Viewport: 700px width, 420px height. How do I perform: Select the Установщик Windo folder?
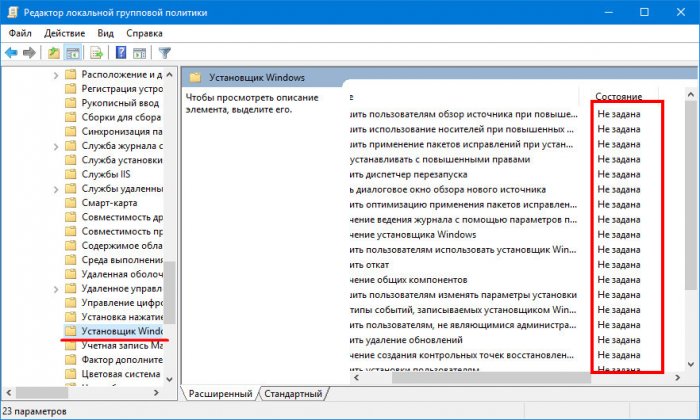pyautogui.click(x=114, y=331)
